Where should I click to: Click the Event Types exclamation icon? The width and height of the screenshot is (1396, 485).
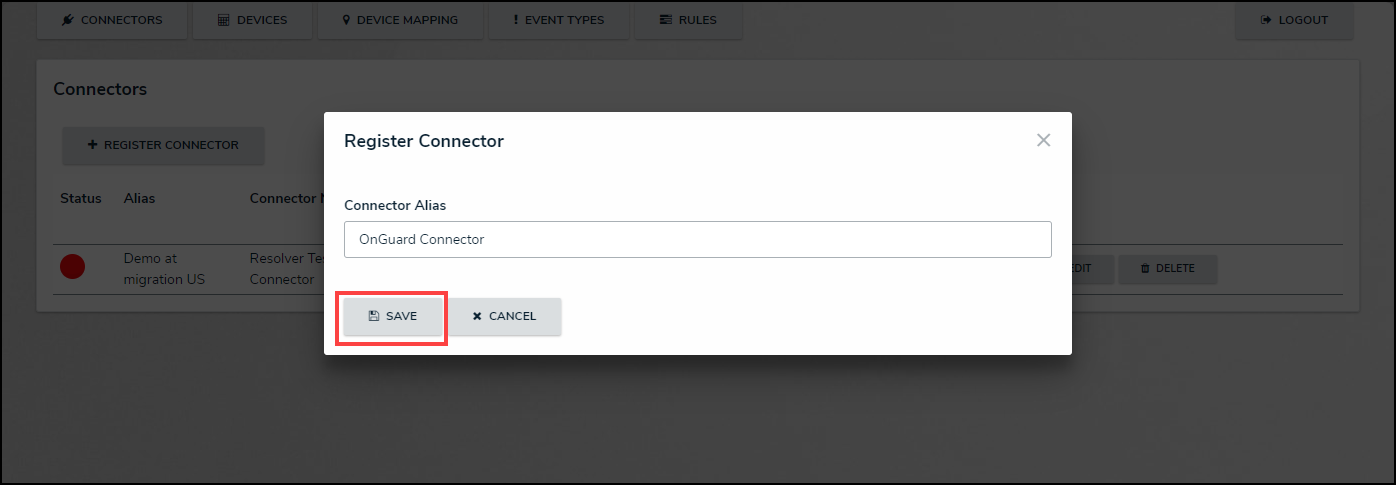(x=516, y=20)
